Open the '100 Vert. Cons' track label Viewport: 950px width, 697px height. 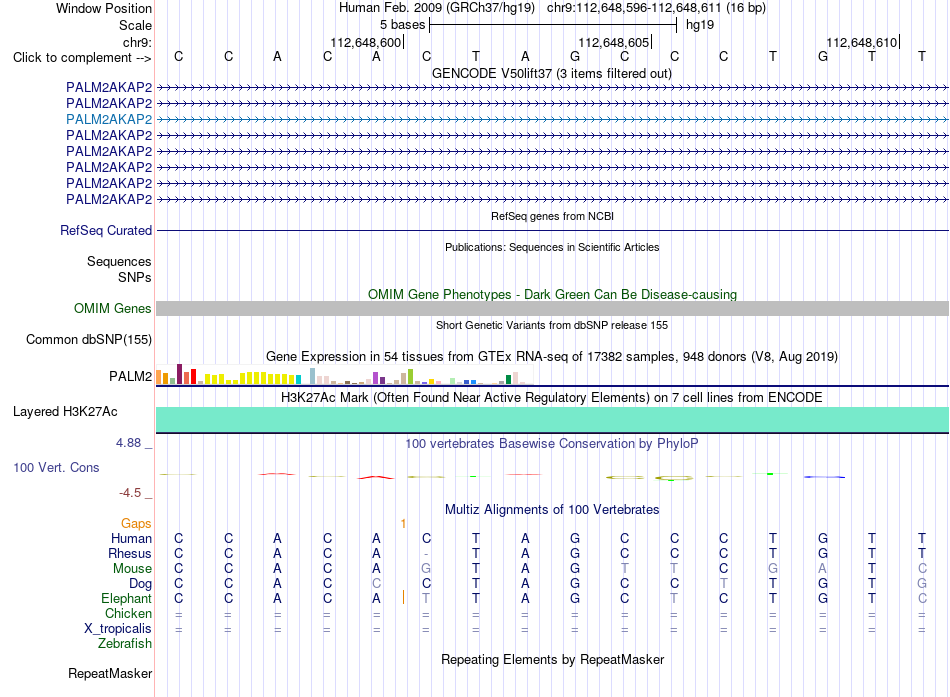(56, 467)
